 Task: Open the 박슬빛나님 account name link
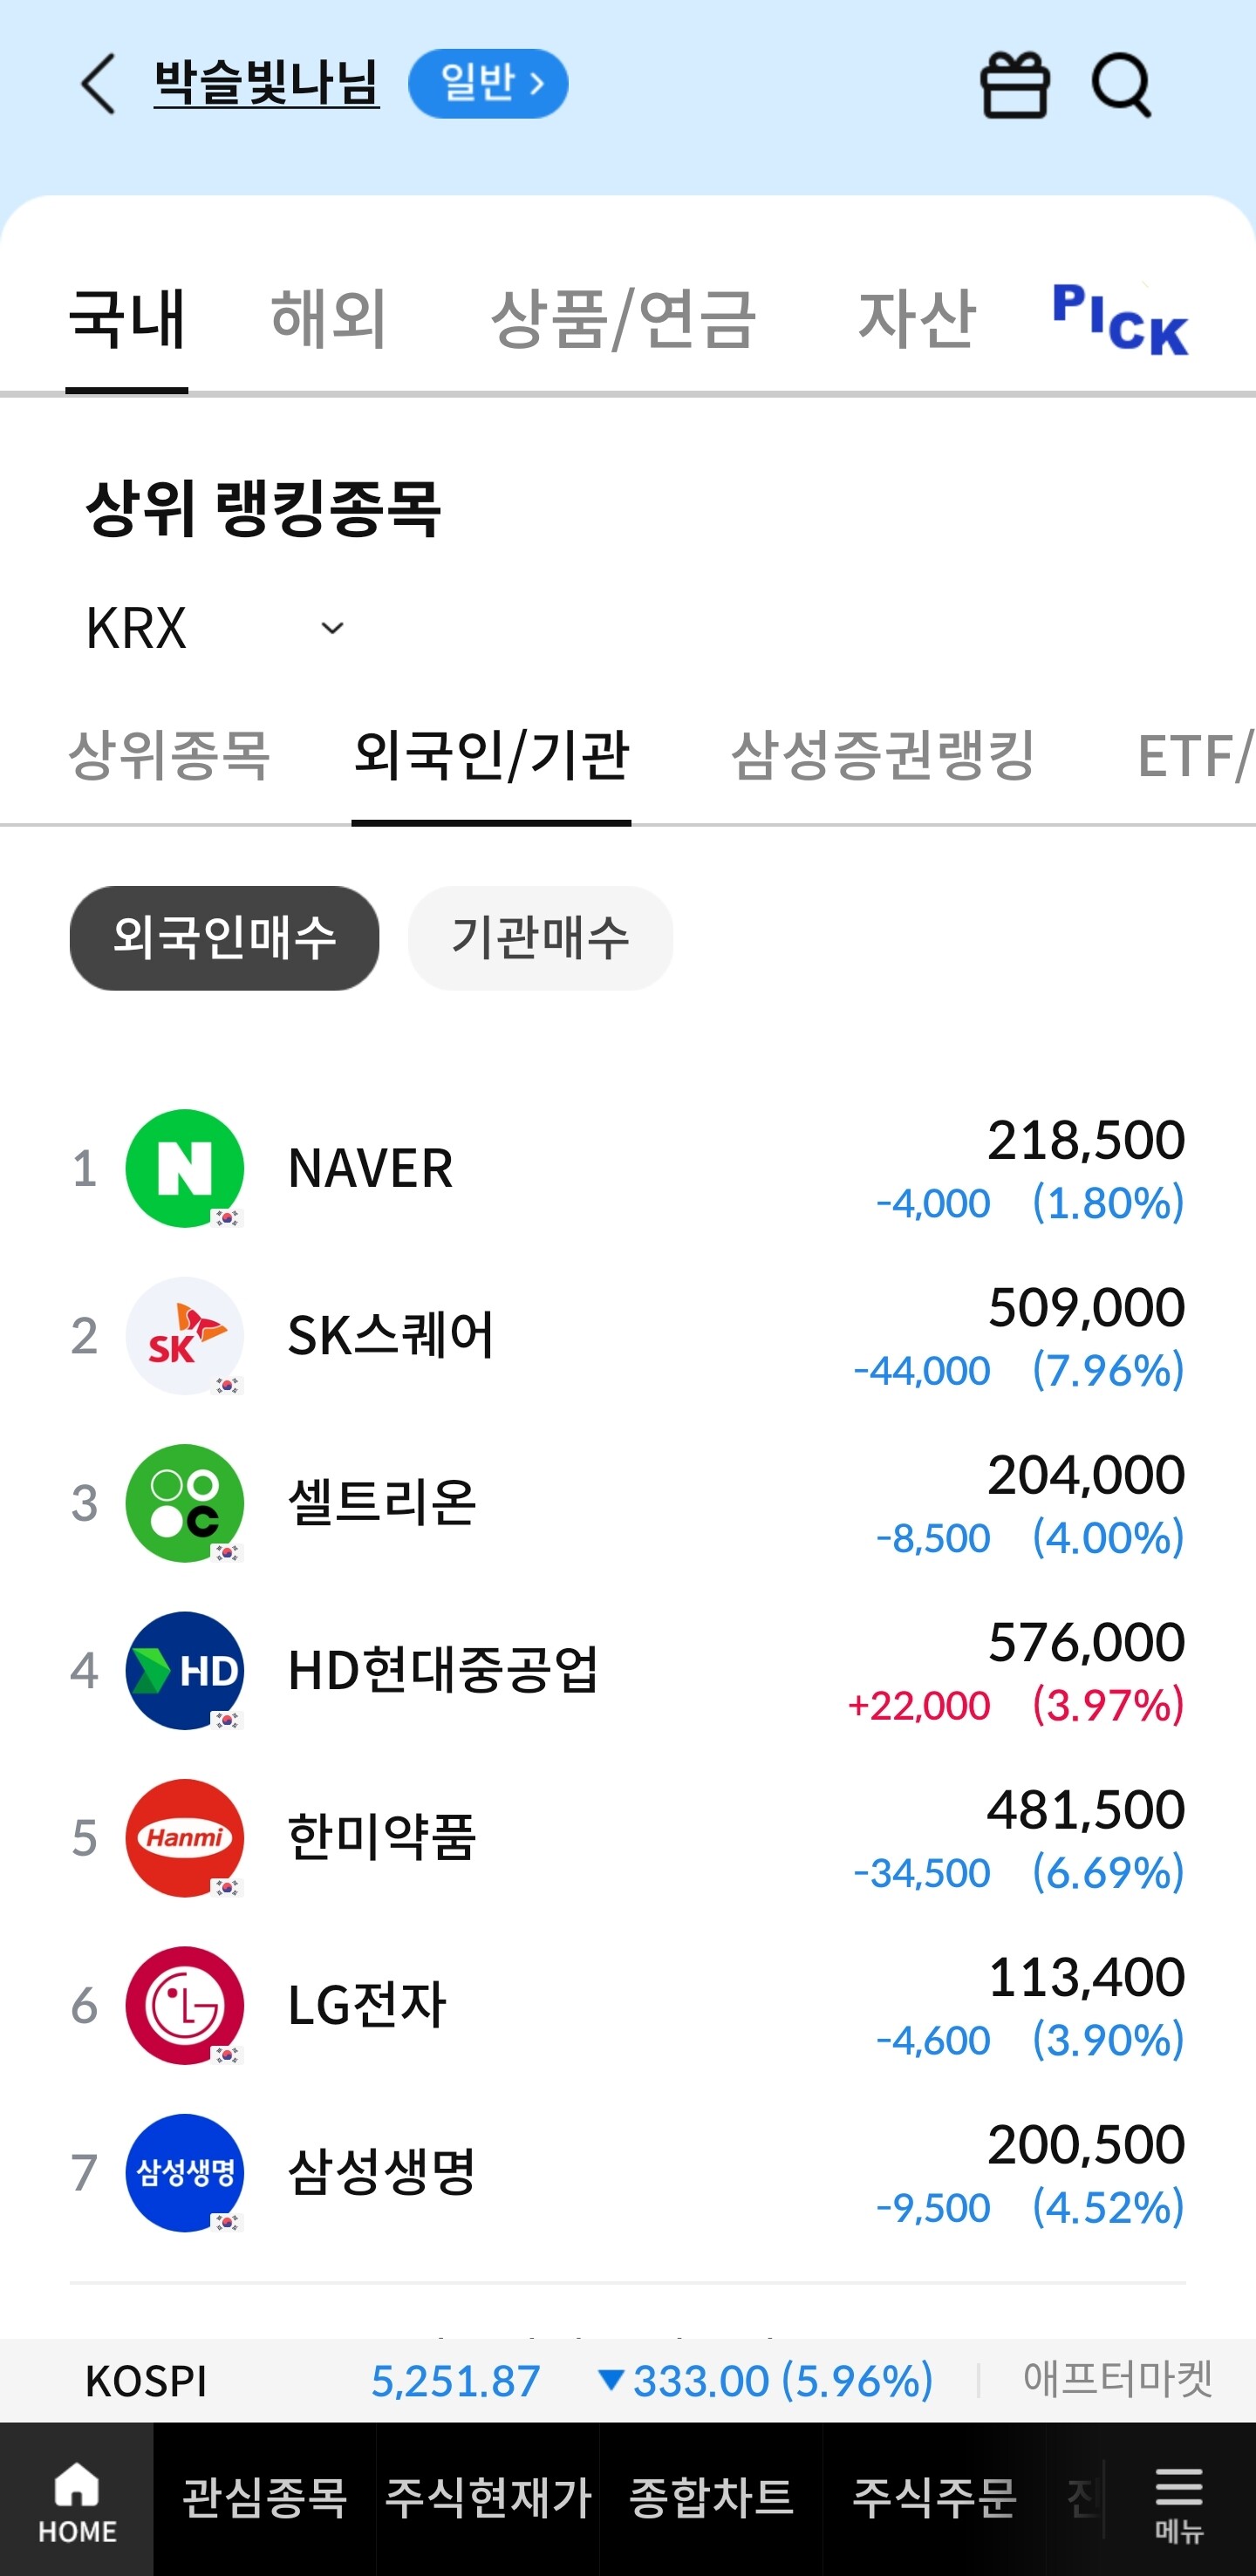266,84
